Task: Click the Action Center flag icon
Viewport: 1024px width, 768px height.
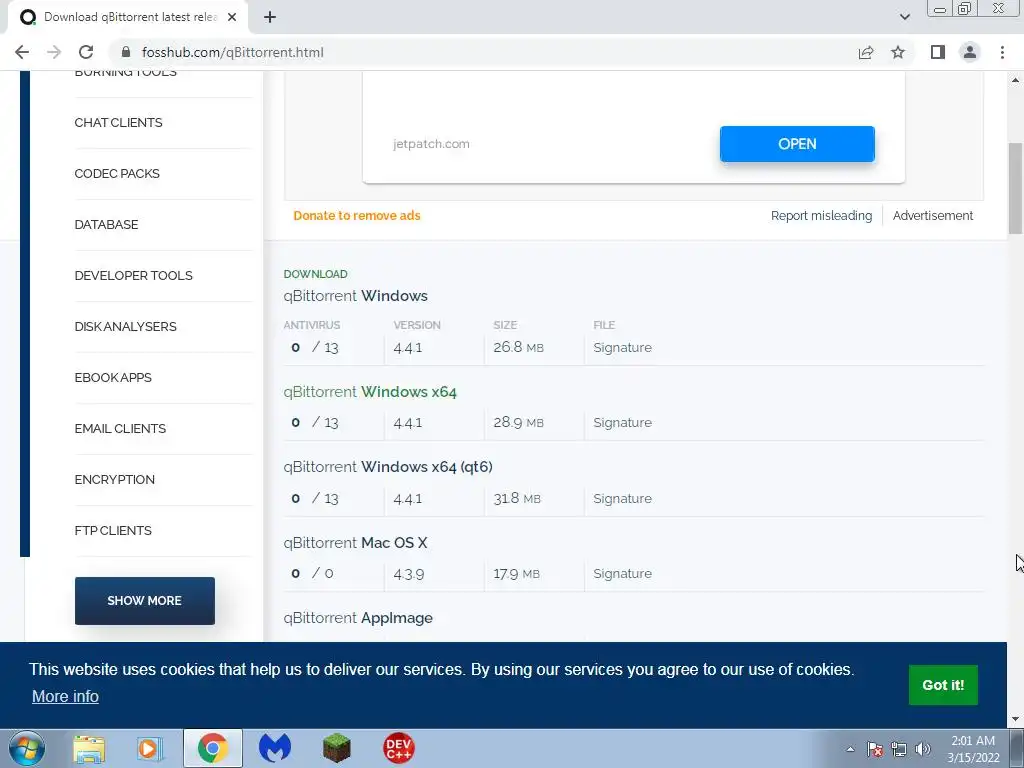Action: click(875, 749)
